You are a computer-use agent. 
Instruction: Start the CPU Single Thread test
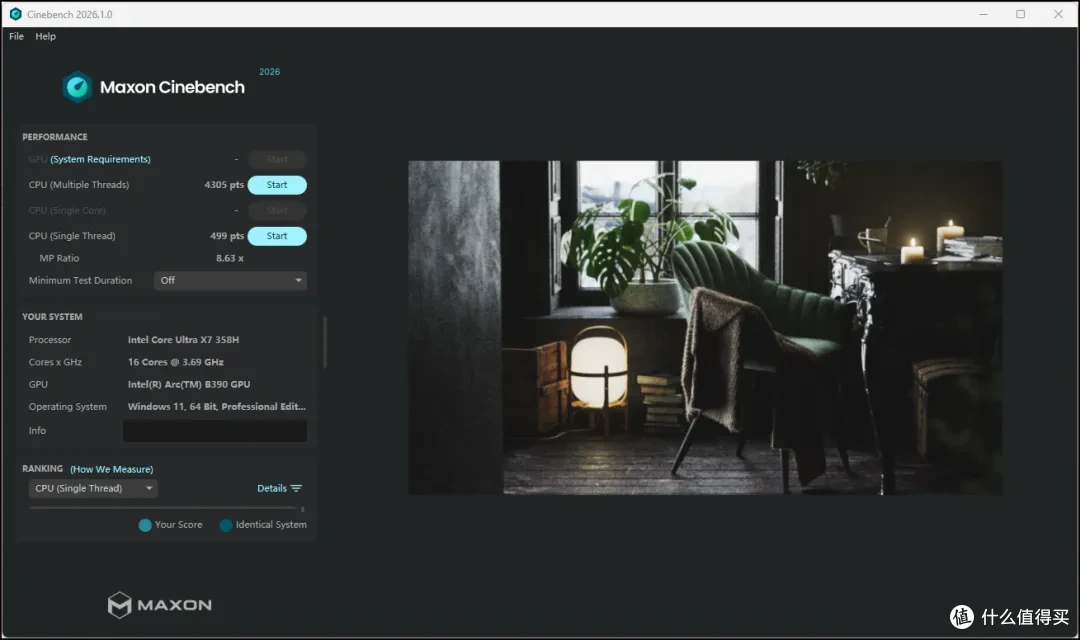(277, 236)
